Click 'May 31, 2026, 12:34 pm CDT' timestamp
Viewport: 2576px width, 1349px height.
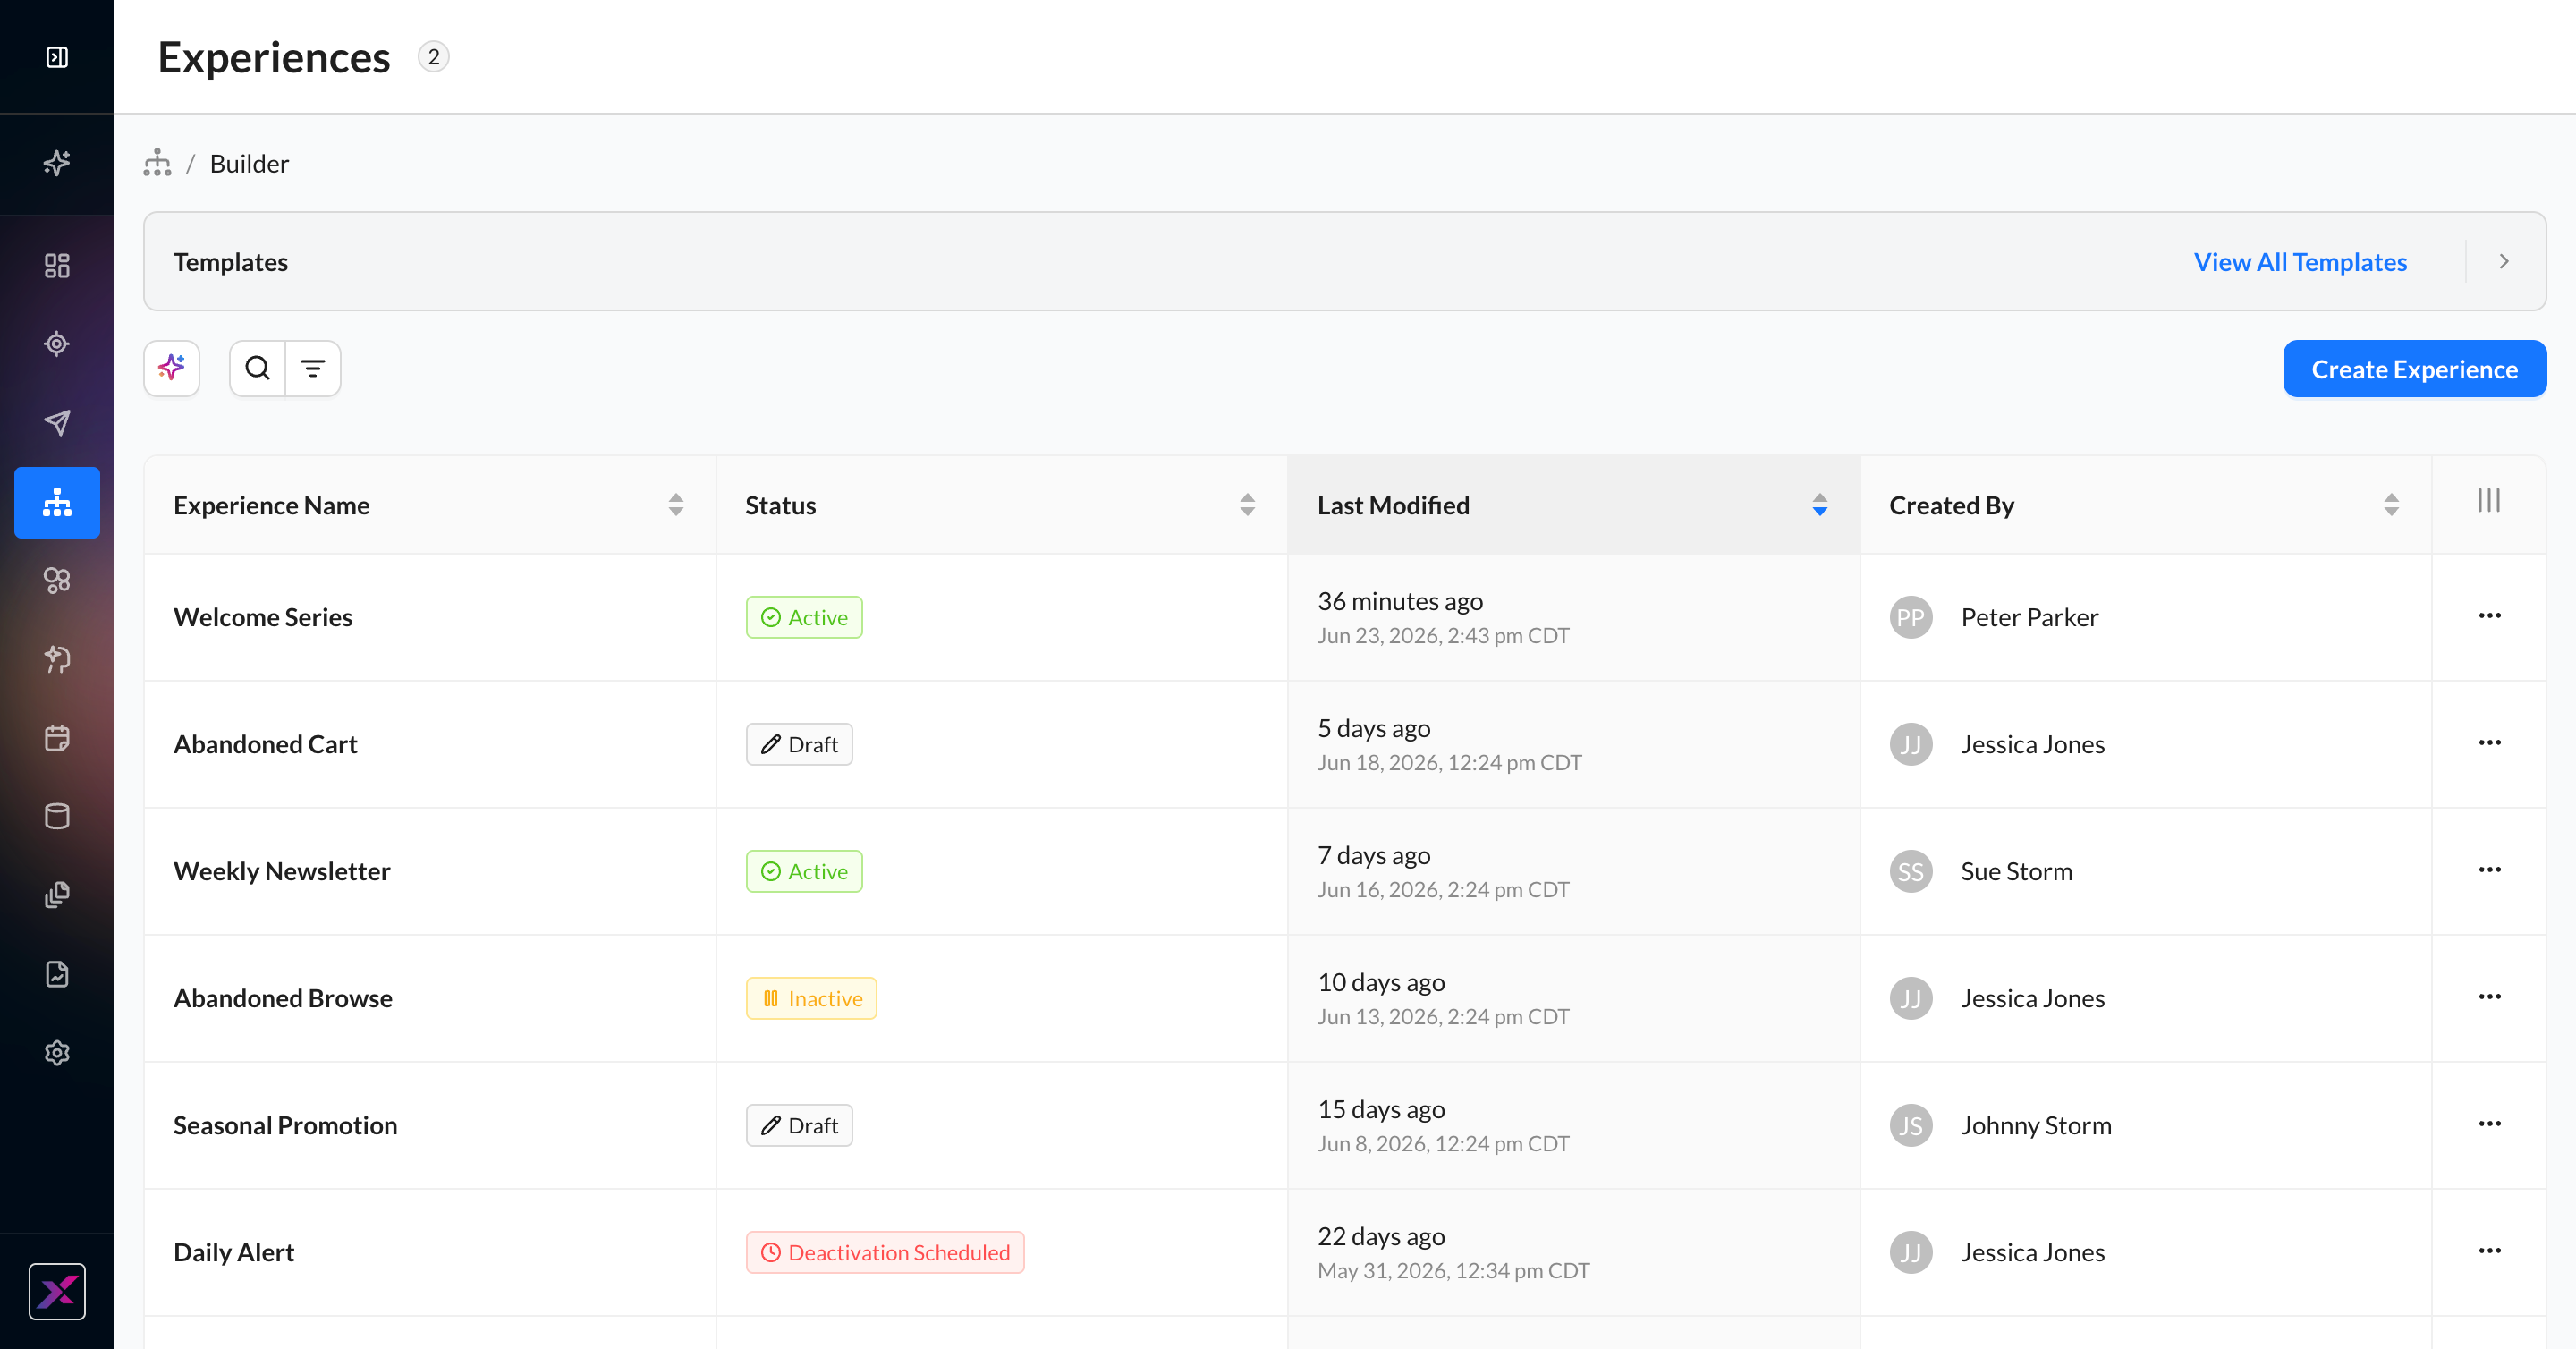(1453, 1270)
